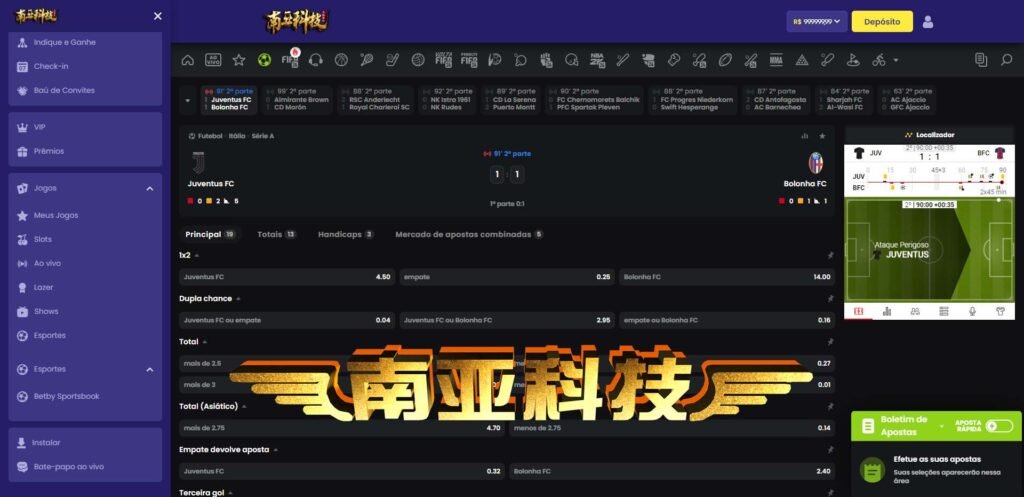1024x497 pixels.
Task: Click the home icon in sports bar
Action: (x=187, y=60)
